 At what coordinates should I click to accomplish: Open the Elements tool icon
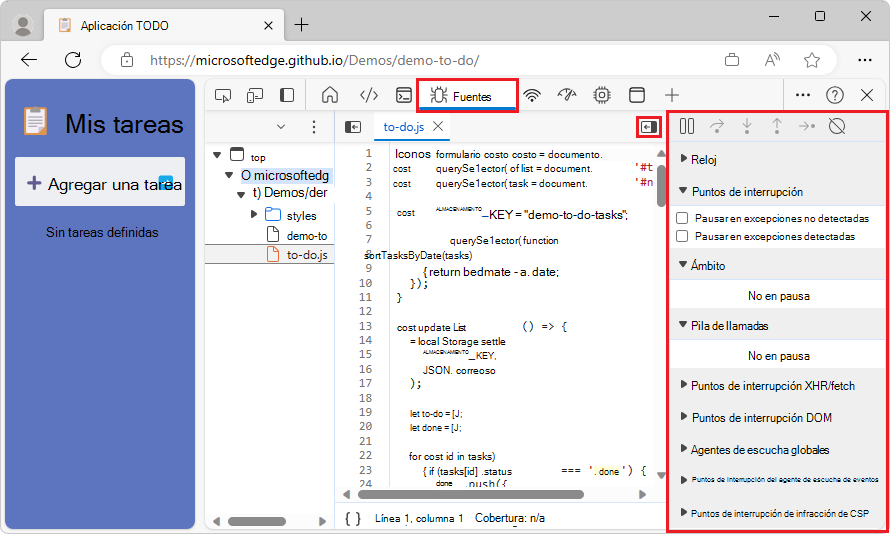pyautogui.click(x=369, y=95)
